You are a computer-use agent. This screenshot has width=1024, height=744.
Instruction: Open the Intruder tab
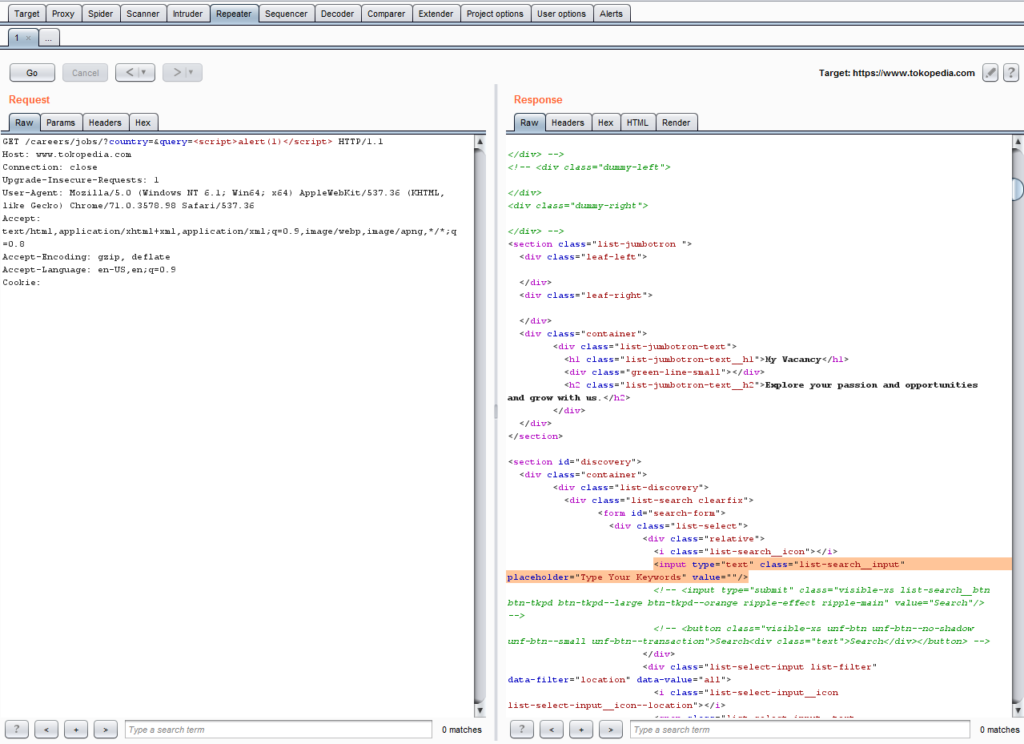click(187, 14)
